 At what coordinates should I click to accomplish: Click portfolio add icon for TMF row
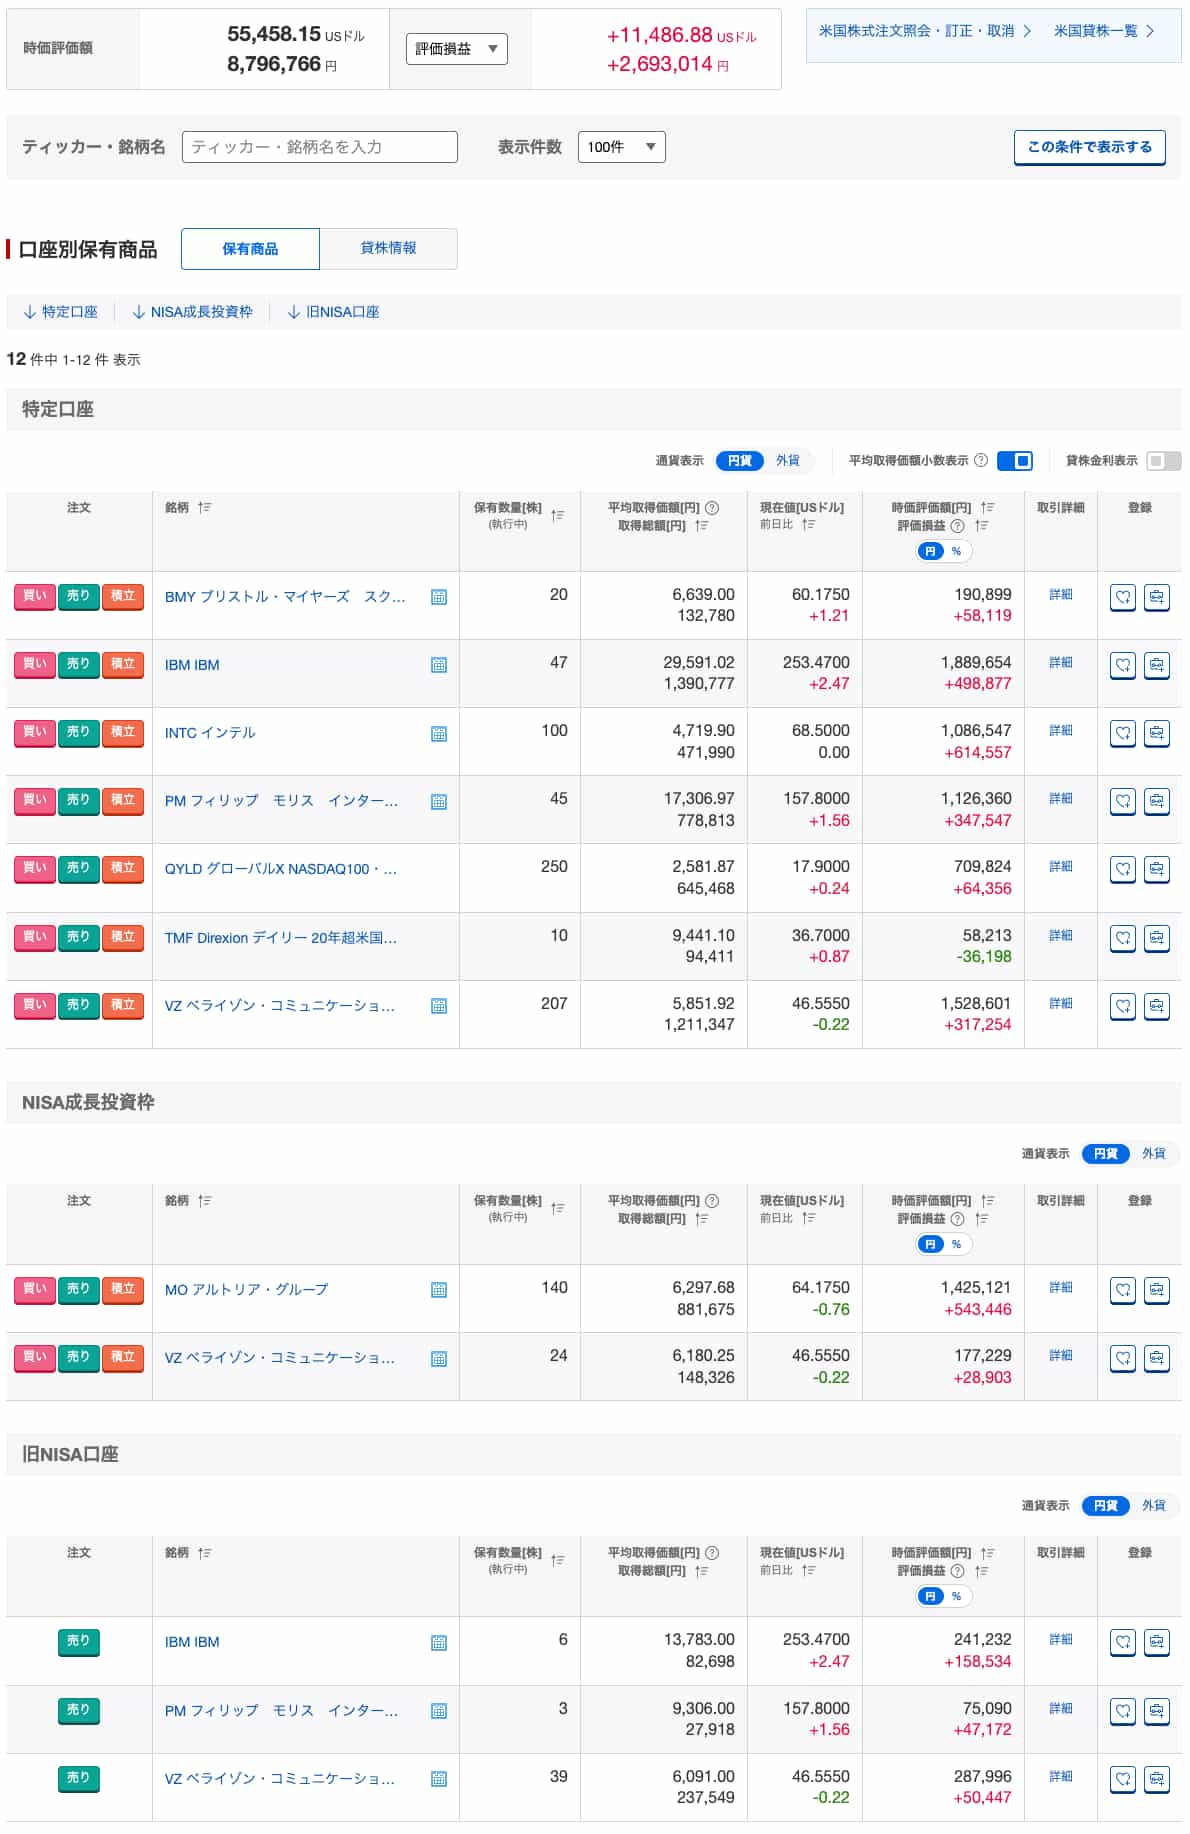coord(1156,938)
